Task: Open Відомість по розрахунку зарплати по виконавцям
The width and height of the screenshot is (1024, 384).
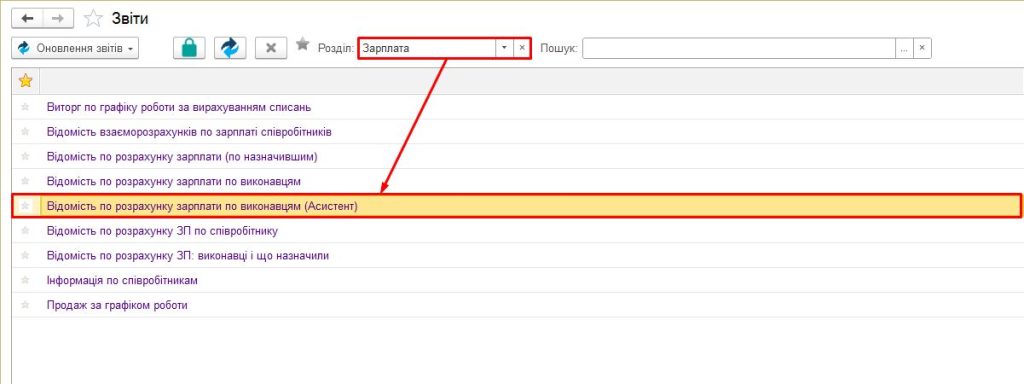Action: click(x=174, y=181)
